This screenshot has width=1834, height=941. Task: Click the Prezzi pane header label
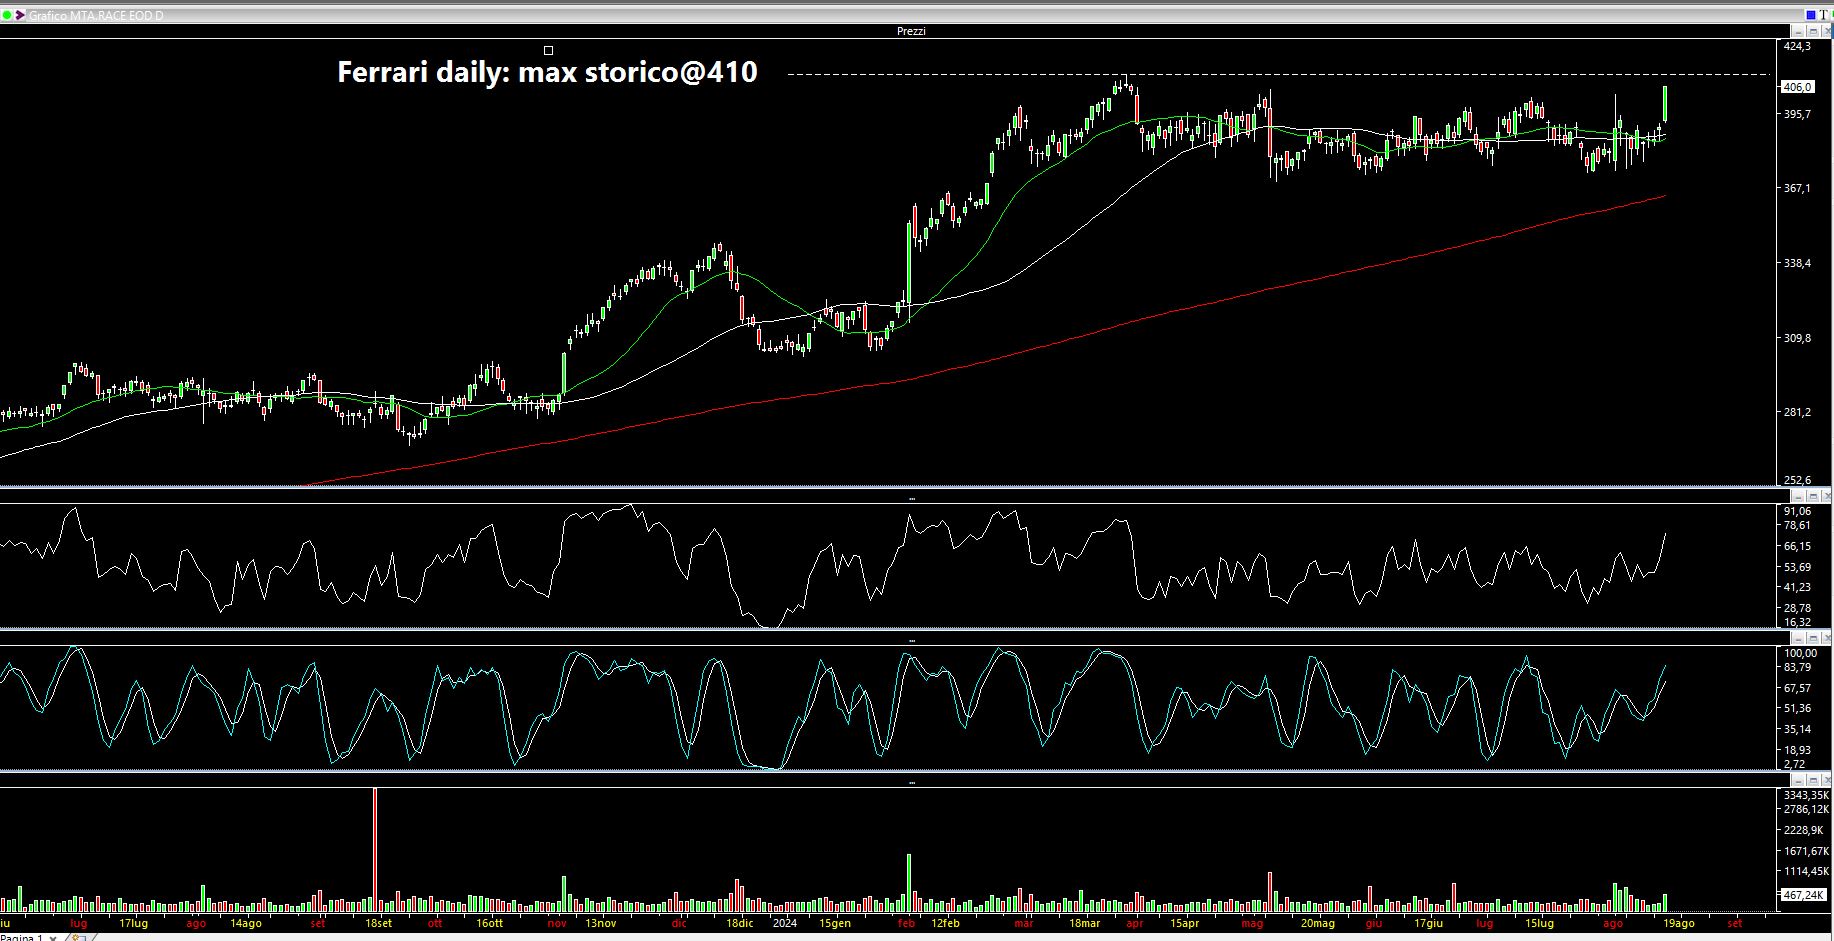pyautogui.click(x=911, y=31)
